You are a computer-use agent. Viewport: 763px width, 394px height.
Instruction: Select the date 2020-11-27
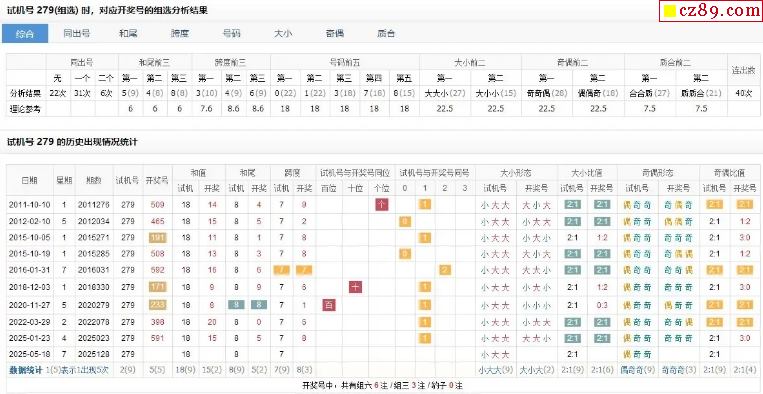tap(29, 305)
